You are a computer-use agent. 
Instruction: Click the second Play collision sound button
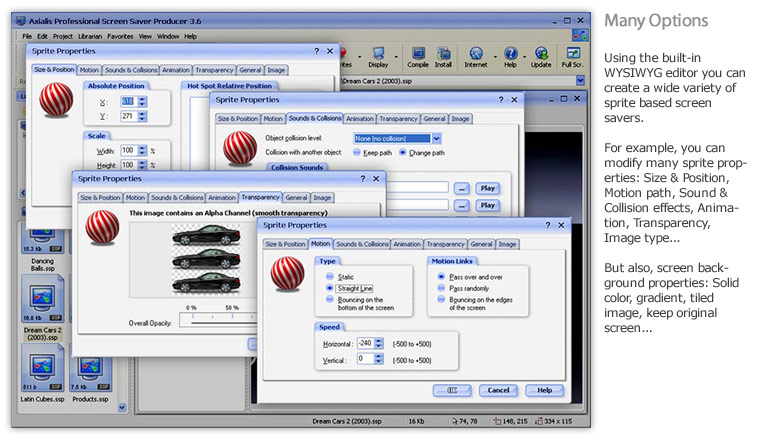(488, 205)
